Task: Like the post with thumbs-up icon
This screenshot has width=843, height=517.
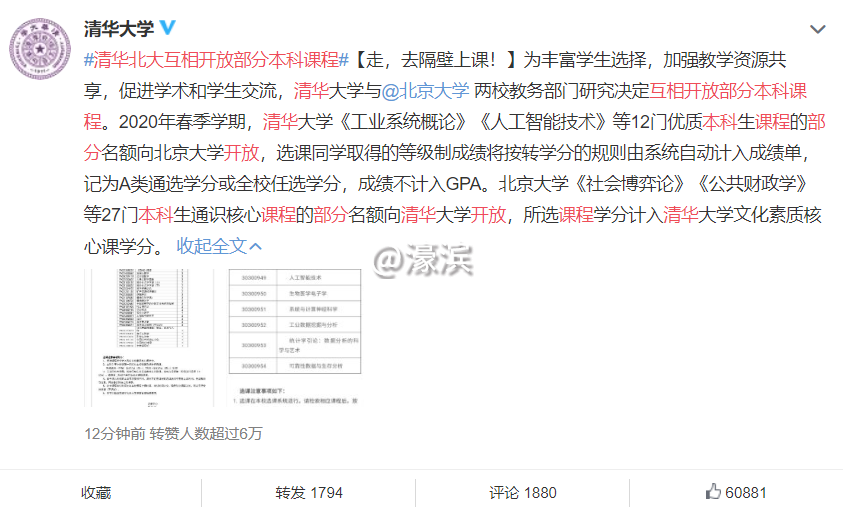Action: click(713, 492)
